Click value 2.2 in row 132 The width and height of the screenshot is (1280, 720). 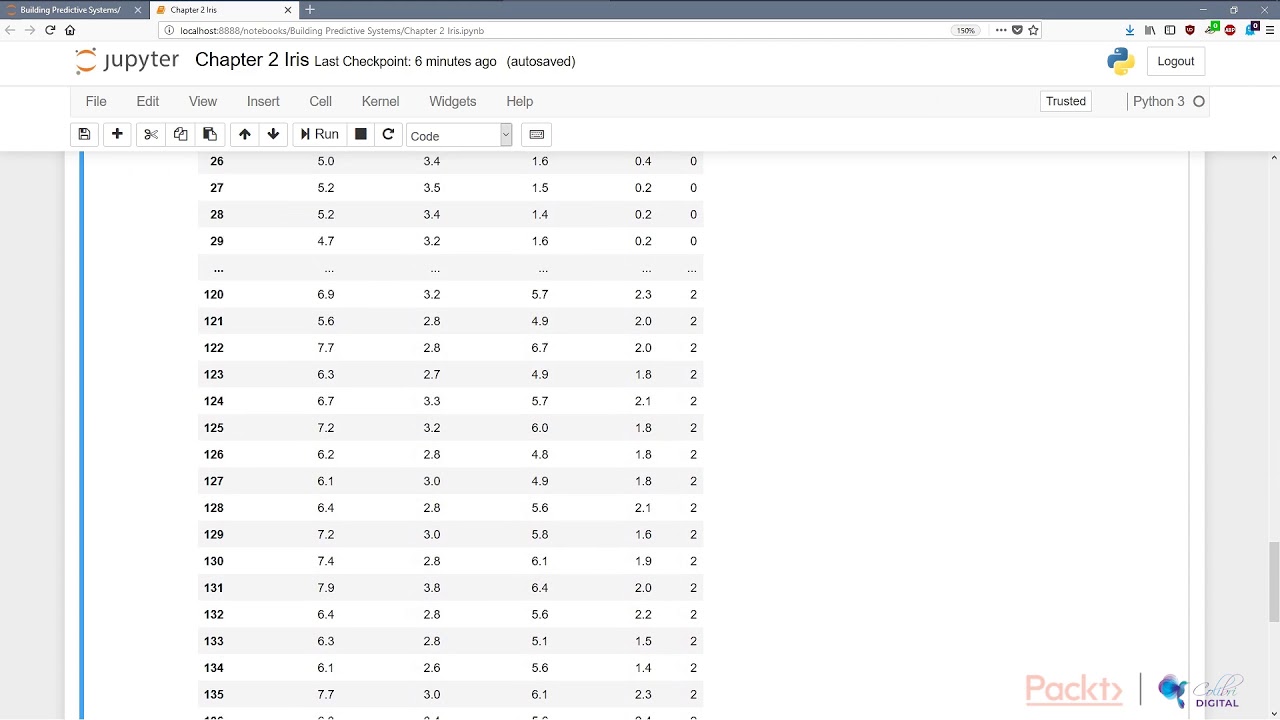click(643, 614)
